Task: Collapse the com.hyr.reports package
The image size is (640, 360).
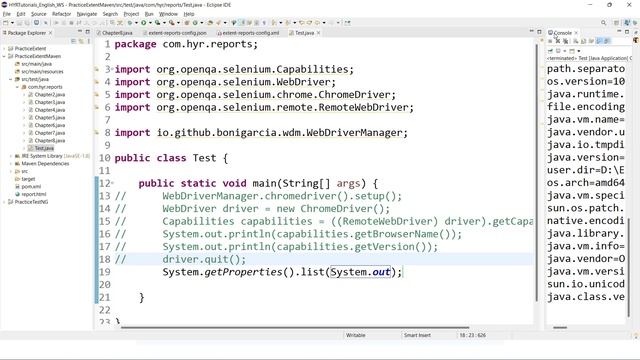Action: (x=18, y=87)
